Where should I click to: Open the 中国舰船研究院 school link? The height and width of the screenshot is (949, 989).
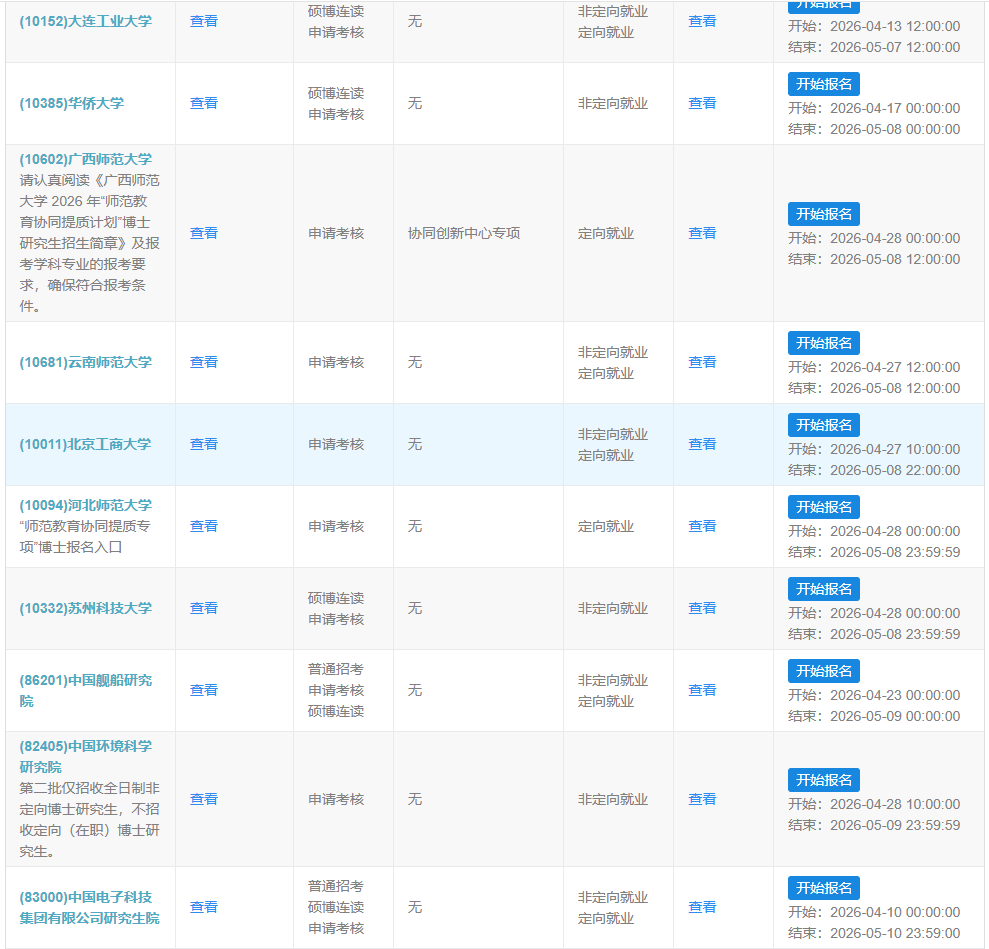[86, 690]
